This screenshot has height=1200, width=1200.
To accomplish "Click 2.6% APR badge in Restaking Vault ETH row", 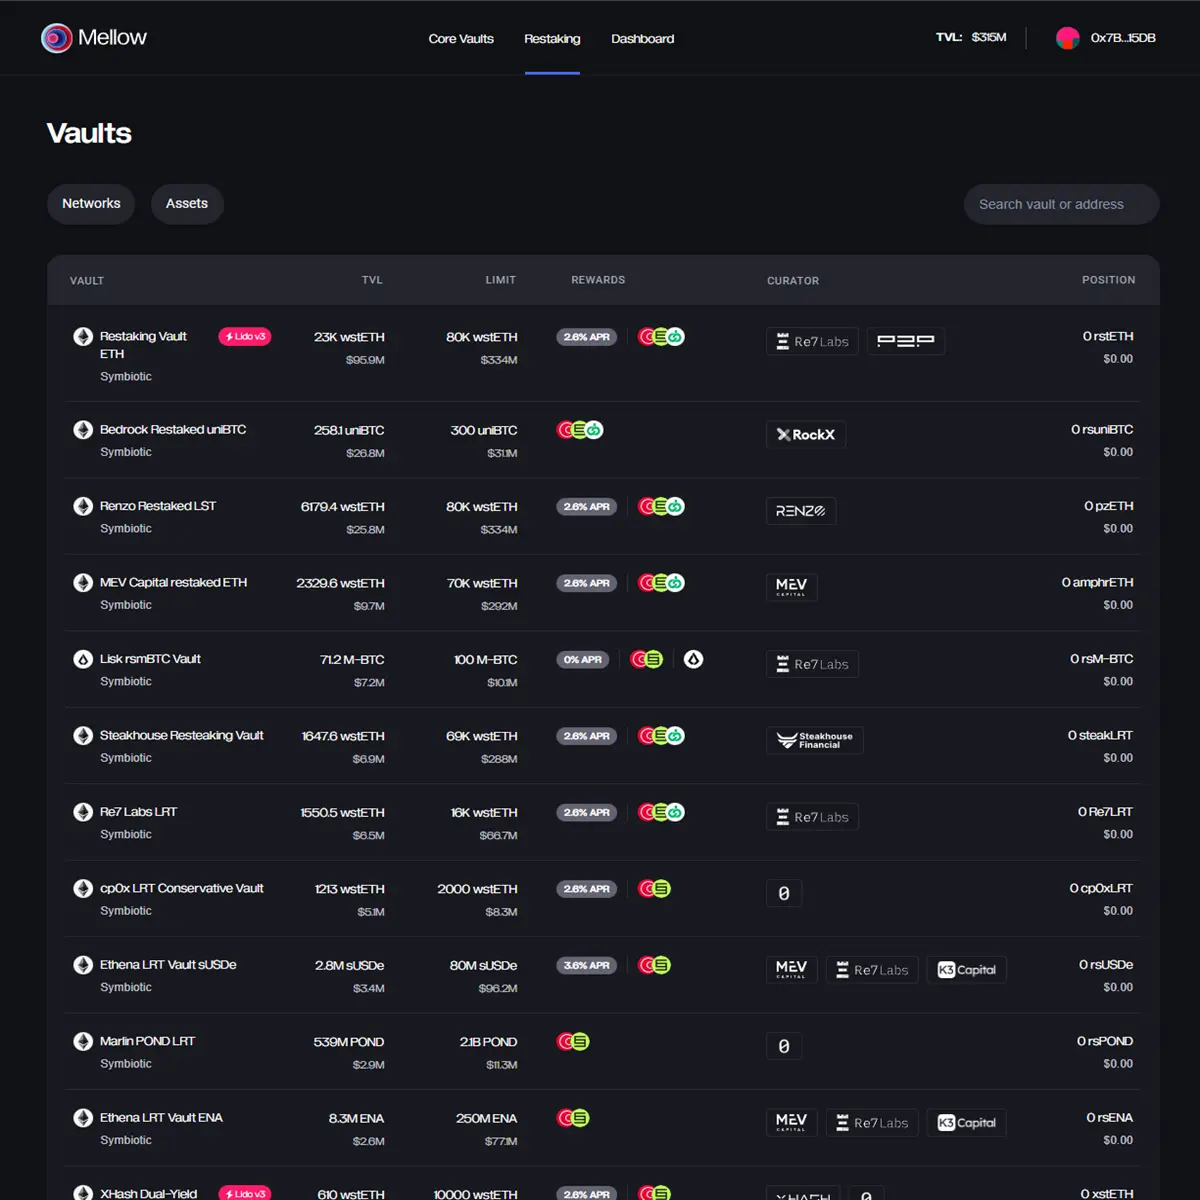I will point(587,337).
